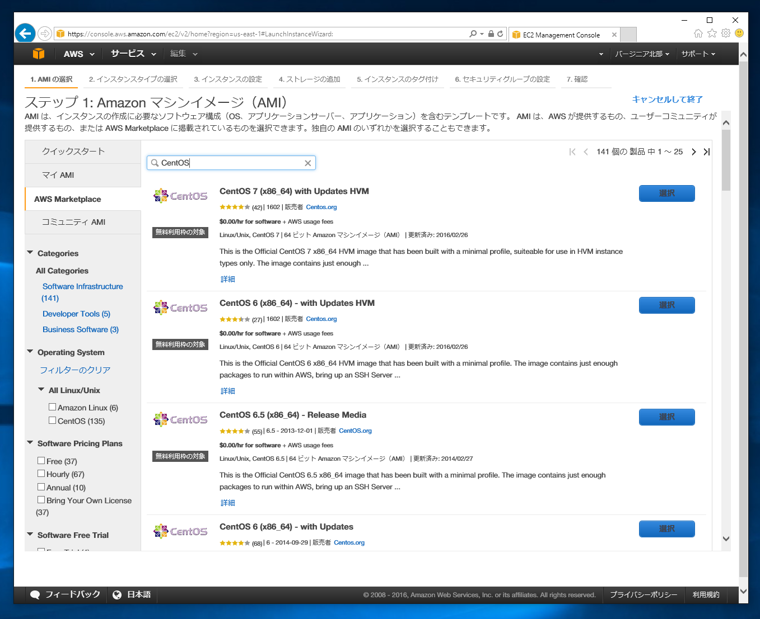Viewport: 760px width, 619px height.
Task: Open favorites star icon
Action: click(712, 33)
